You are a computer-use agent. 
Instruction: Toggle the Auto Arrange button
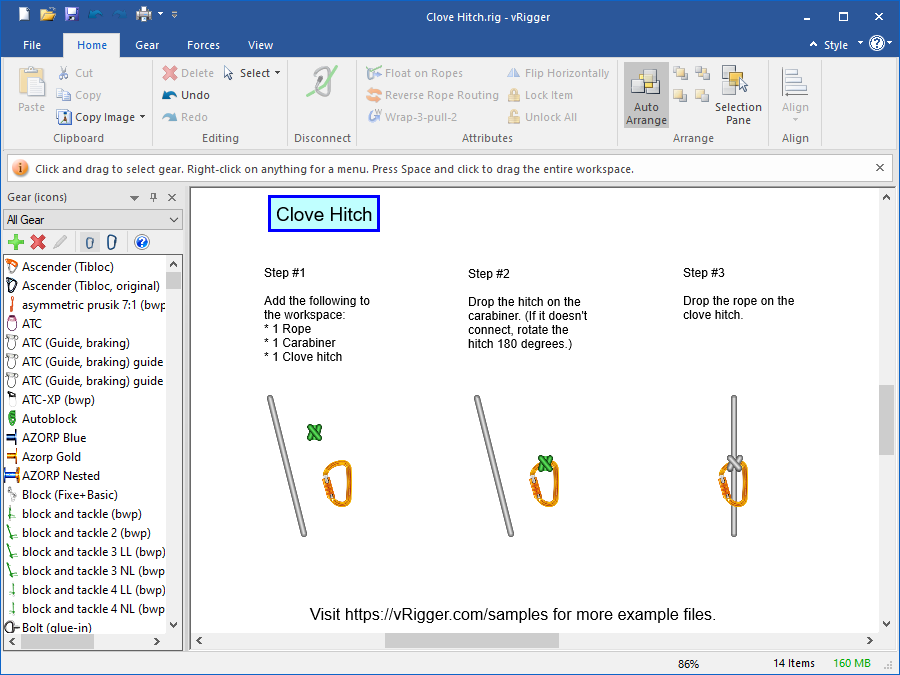[x=646, y=96]
